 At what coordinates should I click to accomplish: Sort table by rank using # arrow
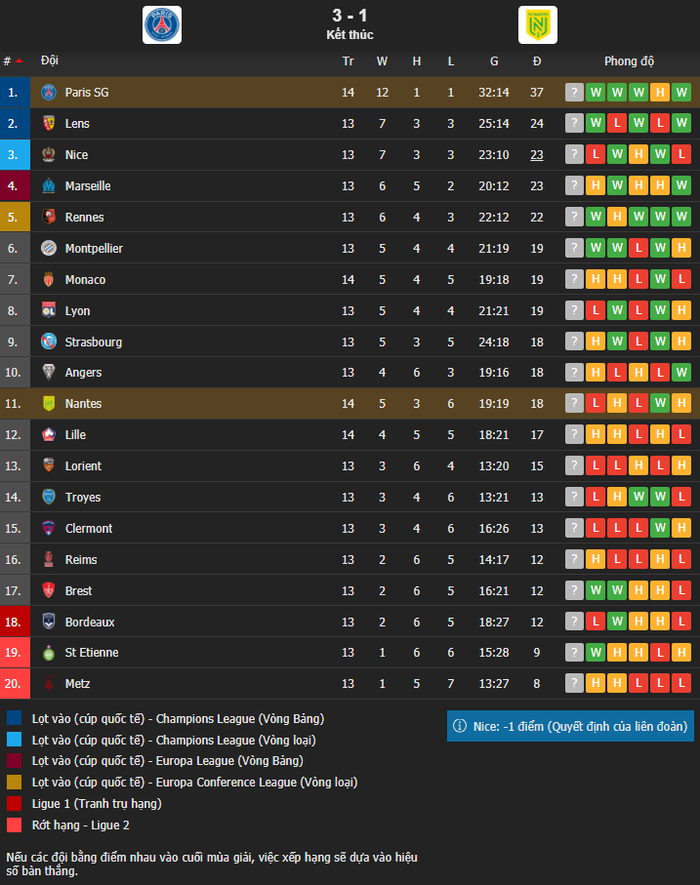click(x=12, y=61)
